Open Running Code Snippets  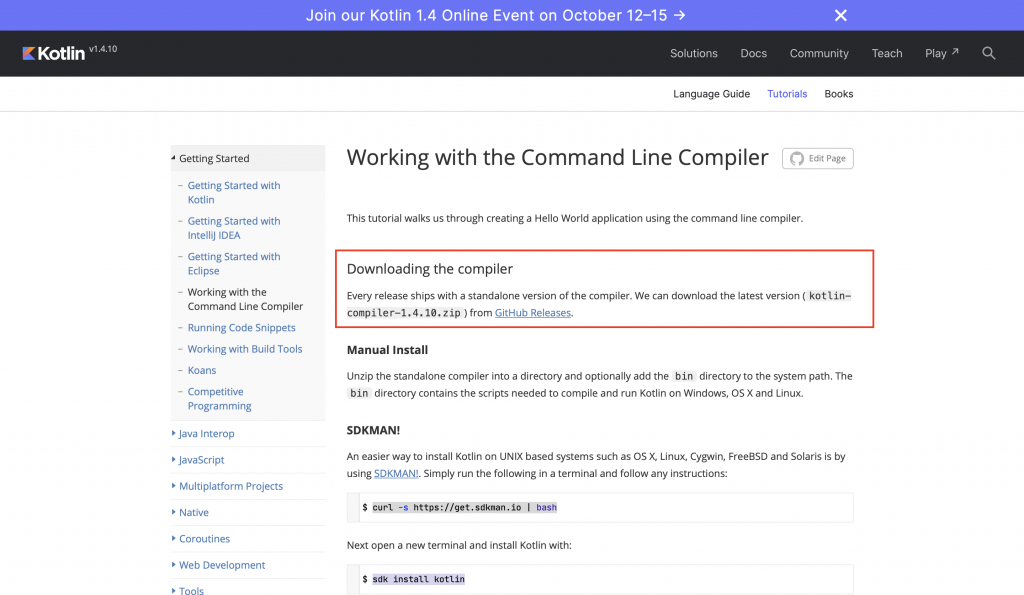(x=241, y=328)
